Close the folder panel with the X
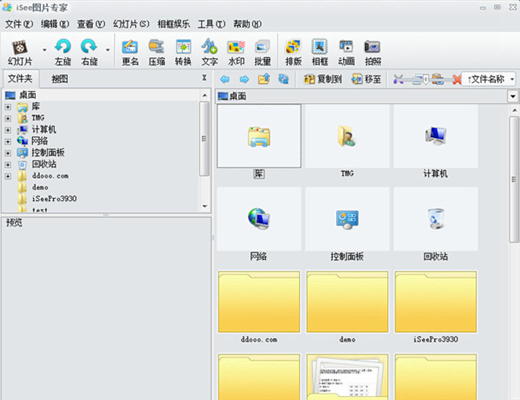The image size is (520, 400). [x=204, y=78]
